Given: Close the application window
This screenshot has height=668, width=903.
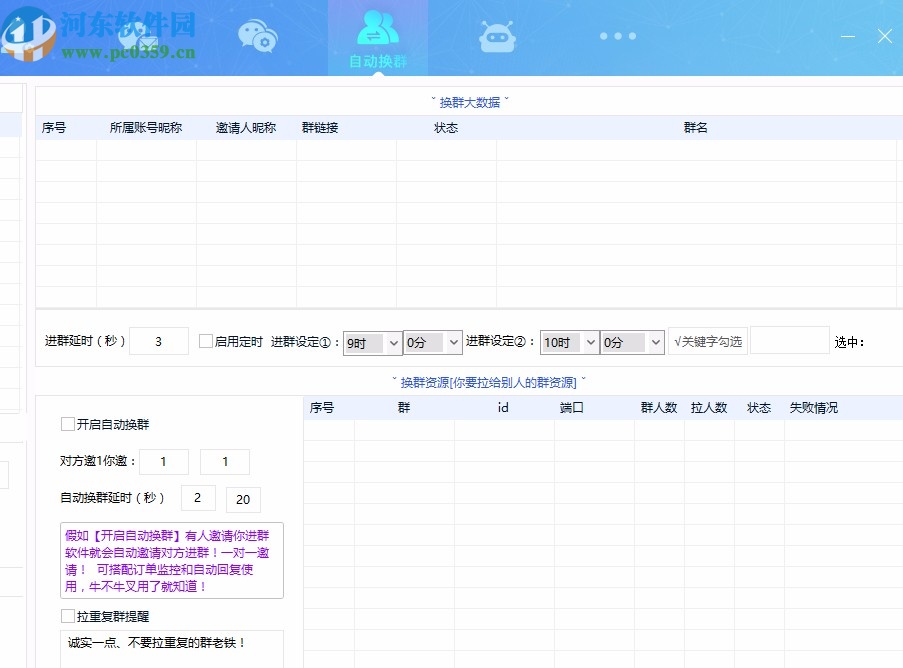Looking at the screenshot, I should point(885,36).
